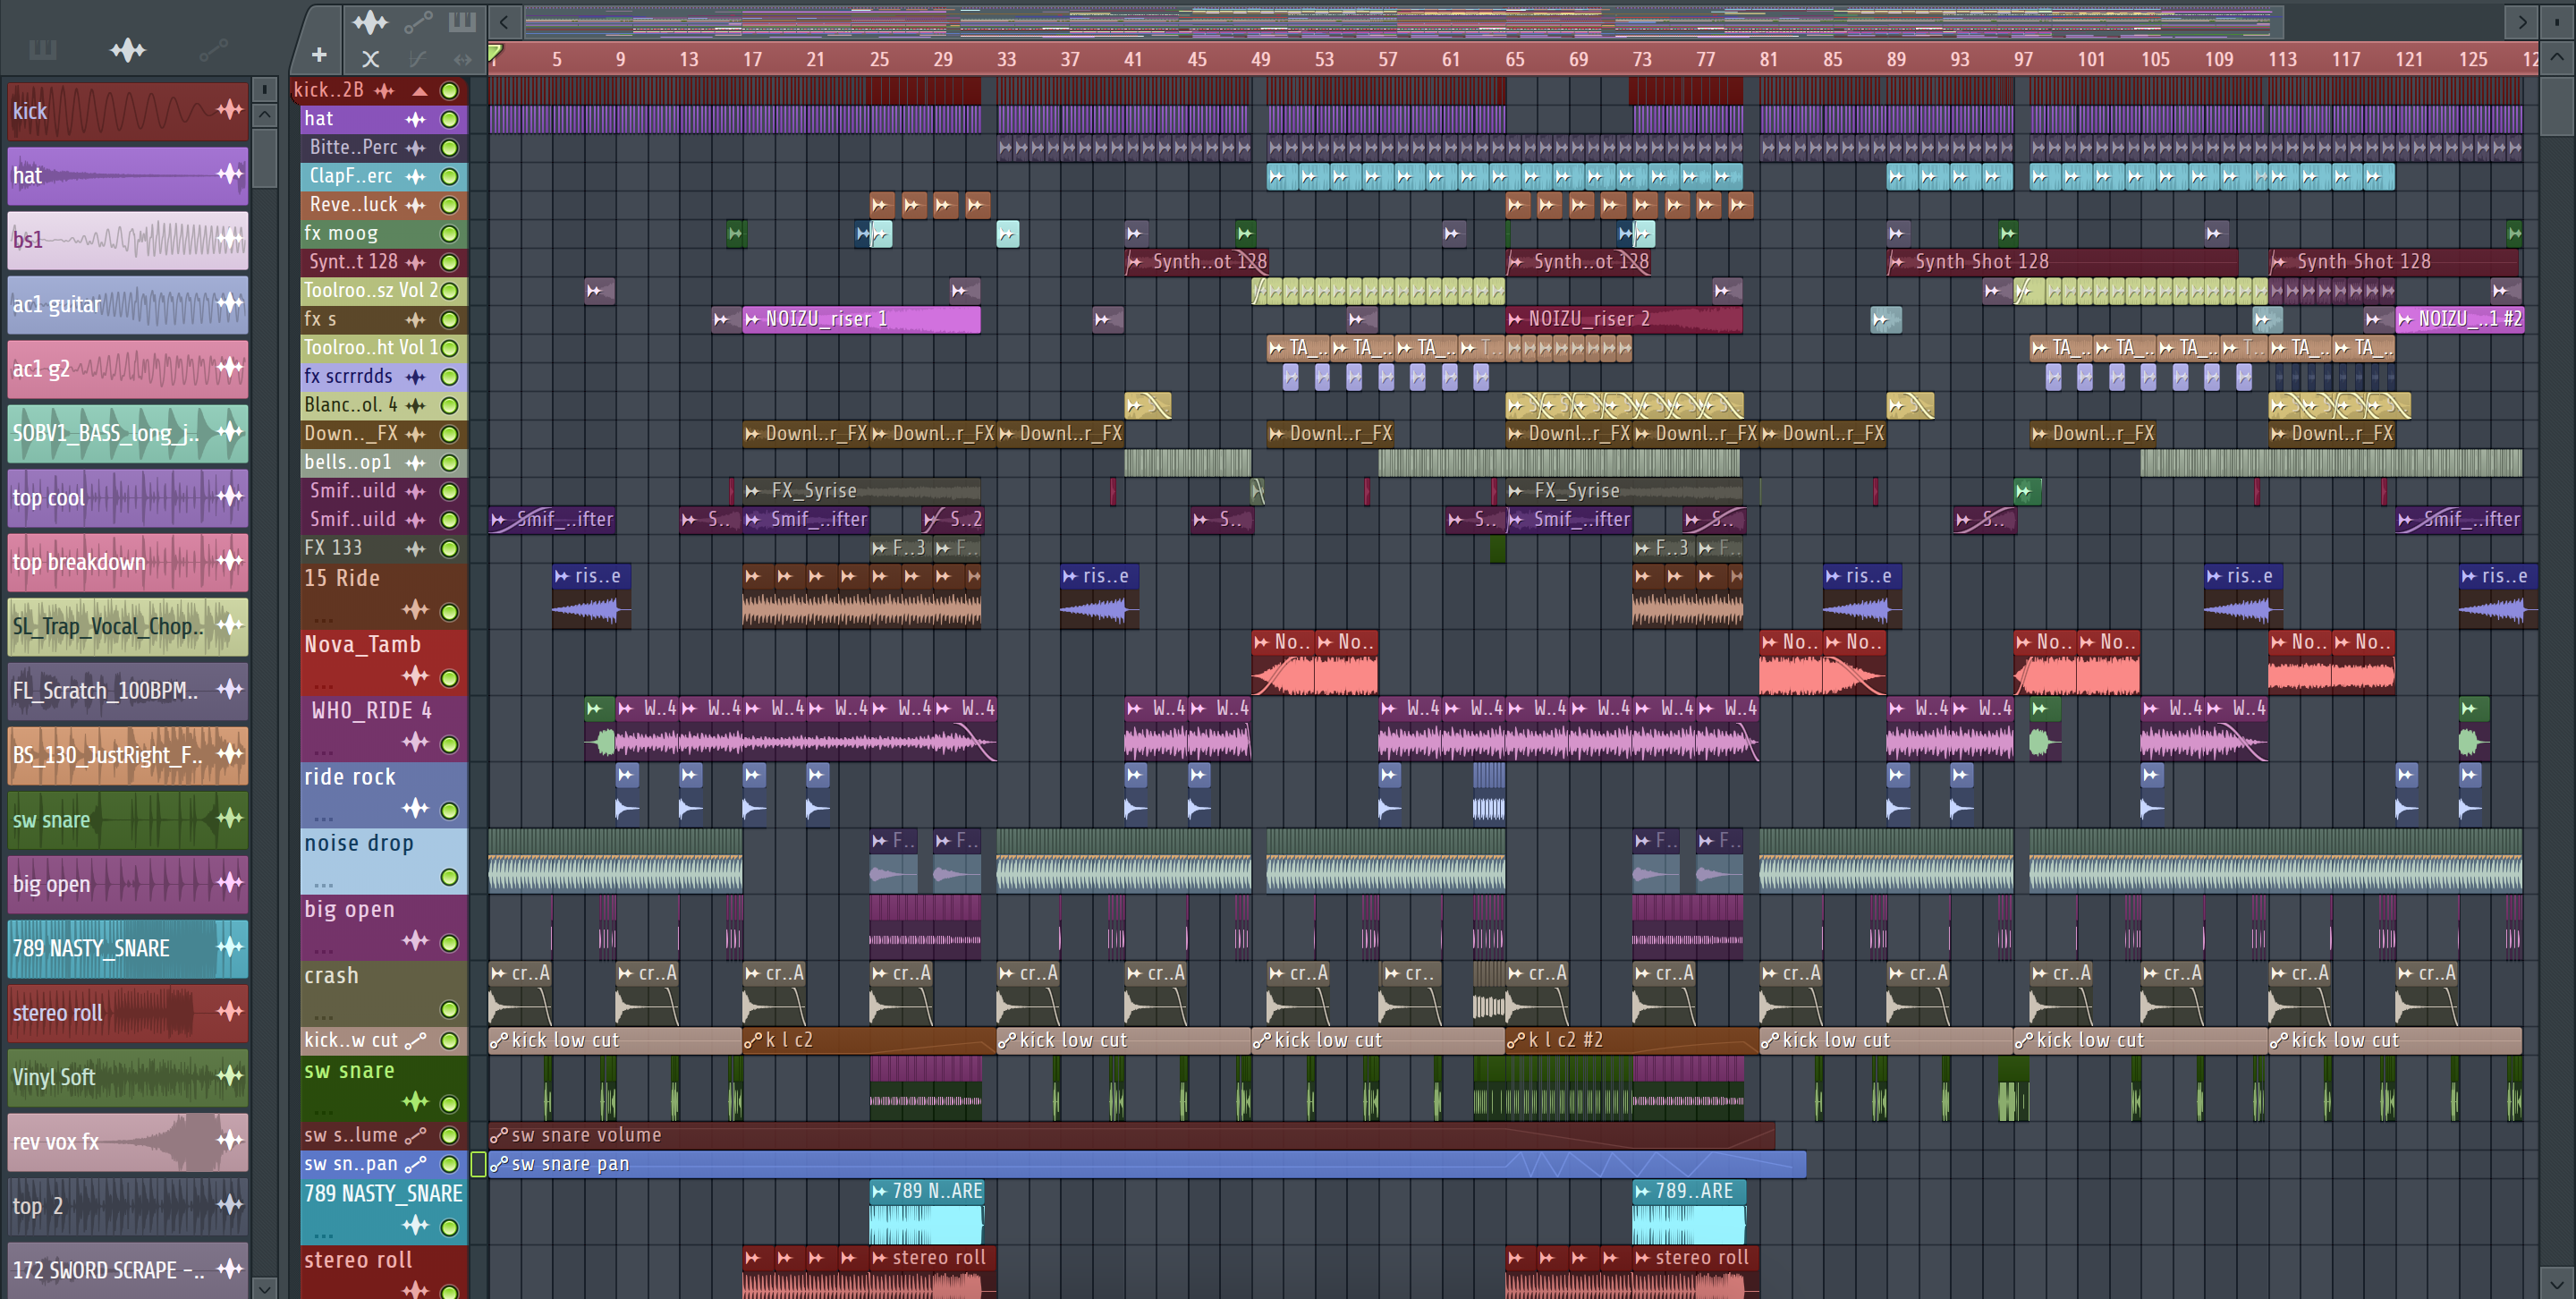Click the green playhead marker at song start
Screen dimensions: 2576x1299
click(495, 54)
